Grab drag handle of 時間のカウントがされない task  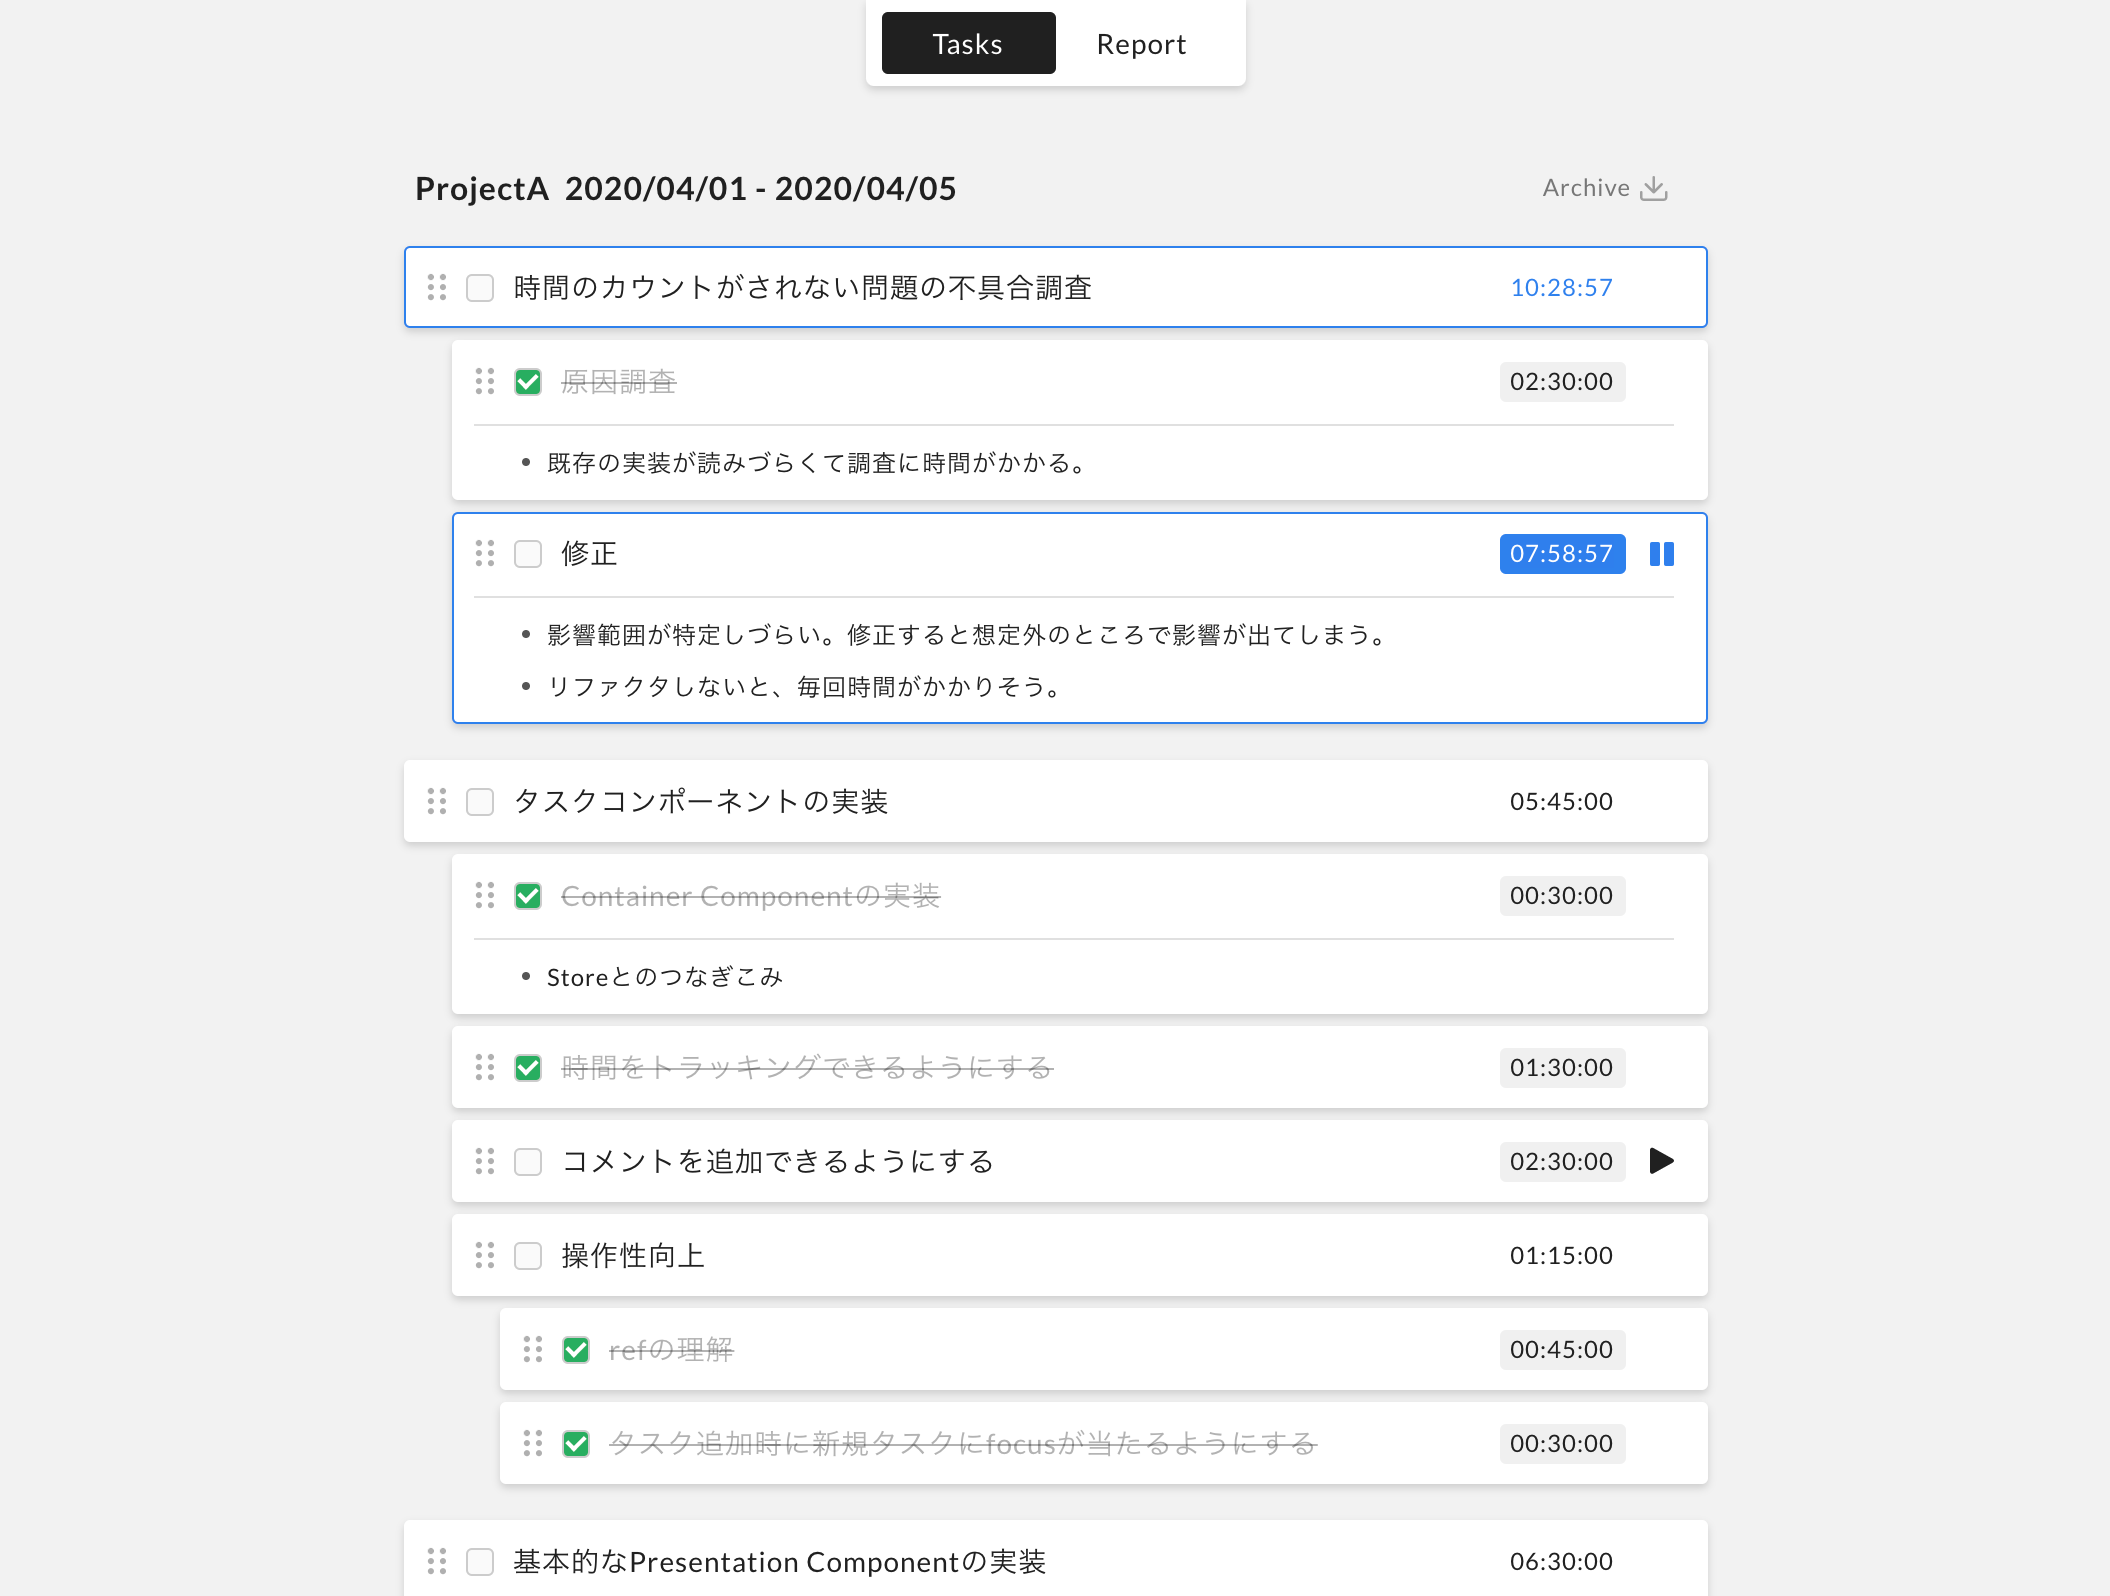pos(437,287)
